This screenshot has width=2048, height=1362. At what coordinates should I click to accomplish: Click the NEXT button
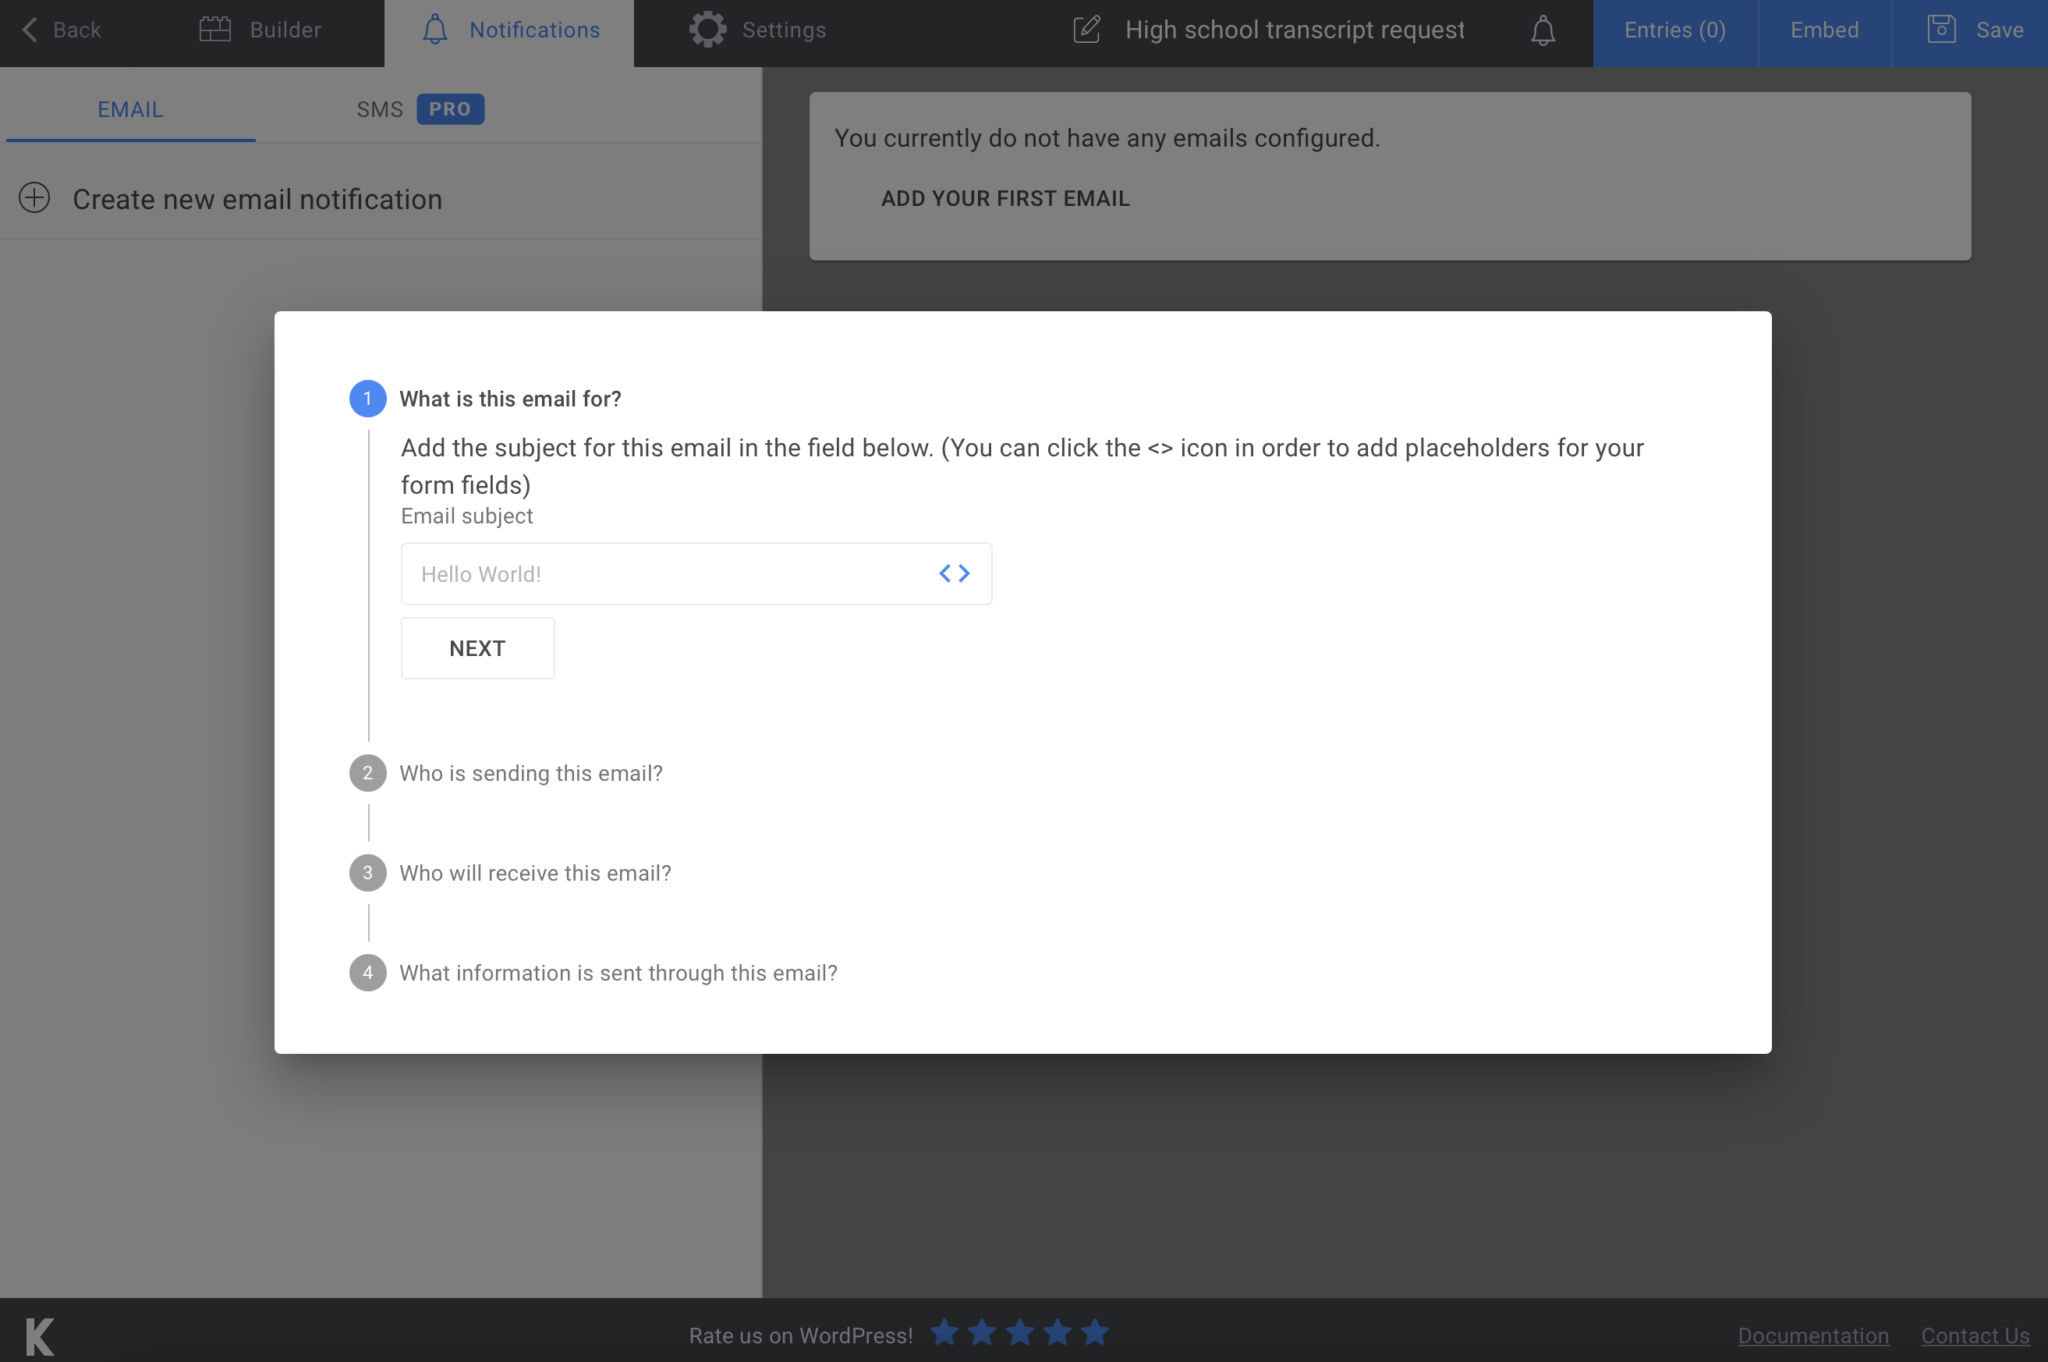coord(477,647)
